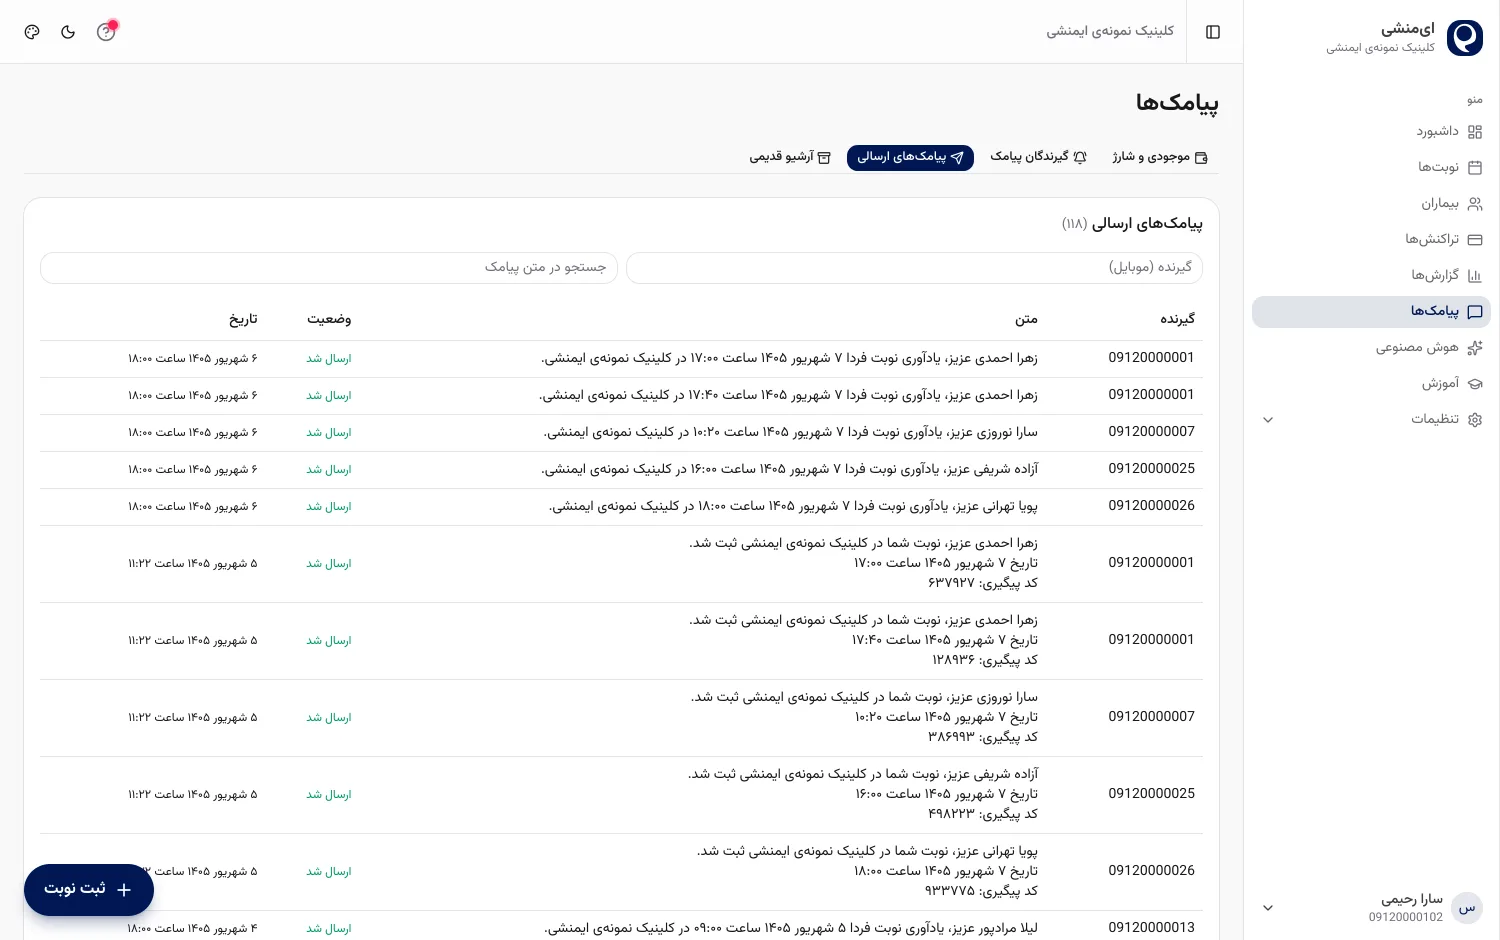The width and height of the screenshot is (1500, 940).
Task: Open the color theme palette icon
Action: point(32,32)
